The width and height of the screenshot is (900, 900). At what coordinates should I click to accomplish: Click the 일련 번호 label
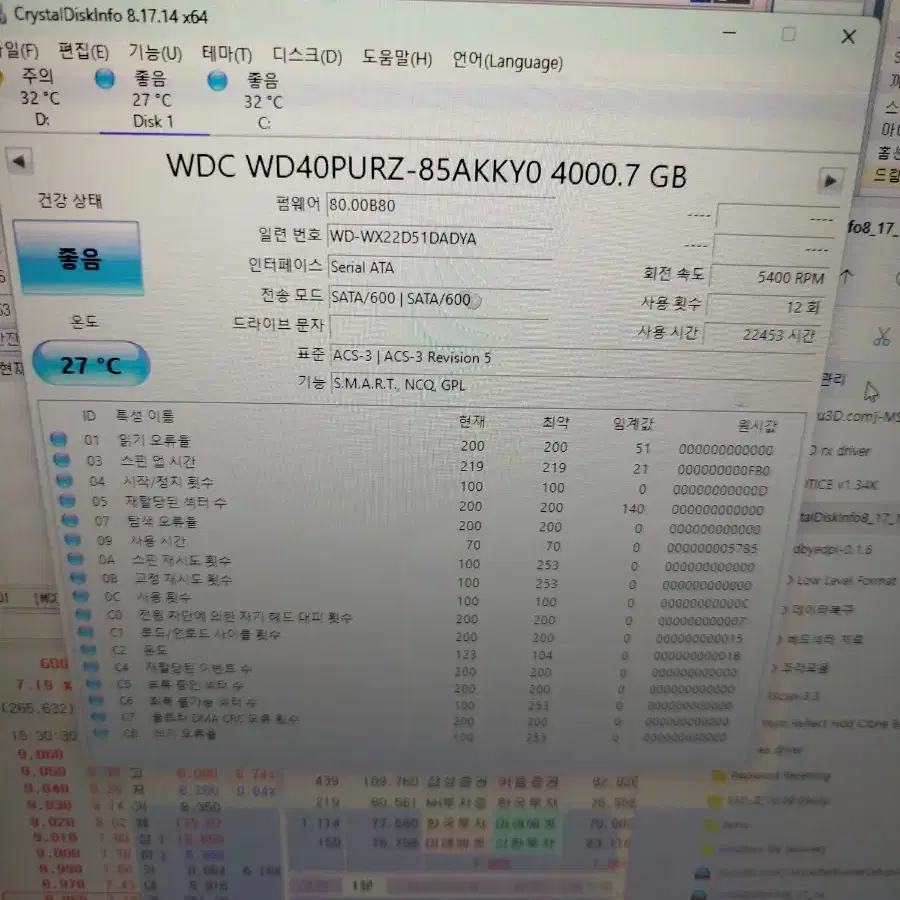pyautogui.click(x=289, y=234)
